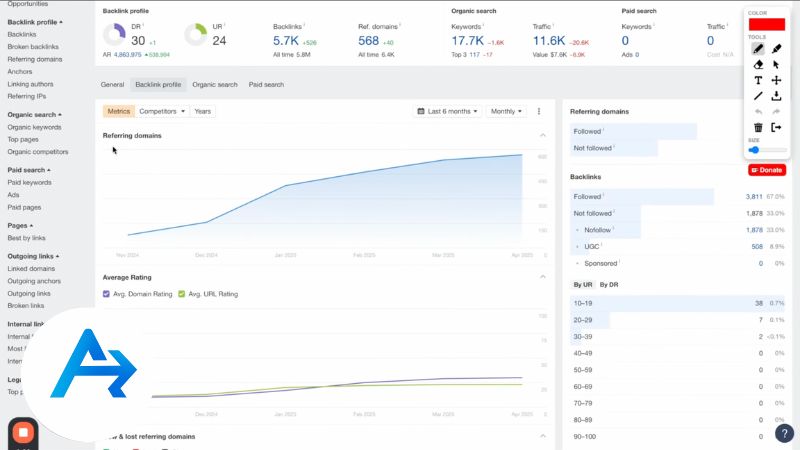This screenshot has width=800, height=450.
Task: Open the help question mark button
Action: [x=784, y=433]
